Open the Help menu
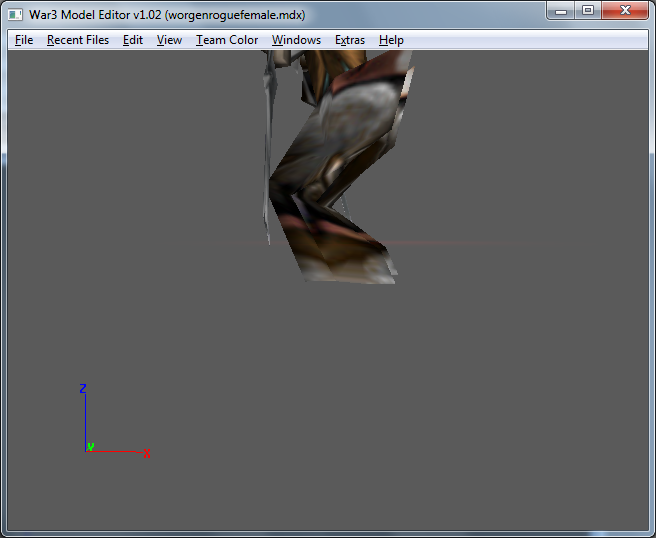Screen dimensions: 656x538 [x=391, y=40]
